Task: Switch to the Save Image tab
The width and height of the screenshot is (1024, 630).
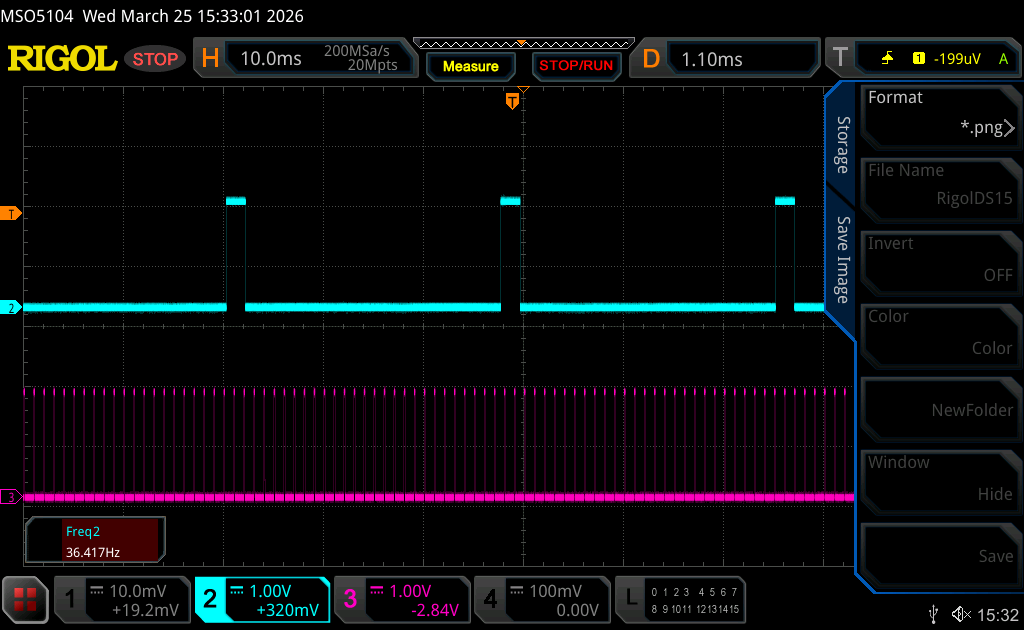Action: click(x=842, y=260)
